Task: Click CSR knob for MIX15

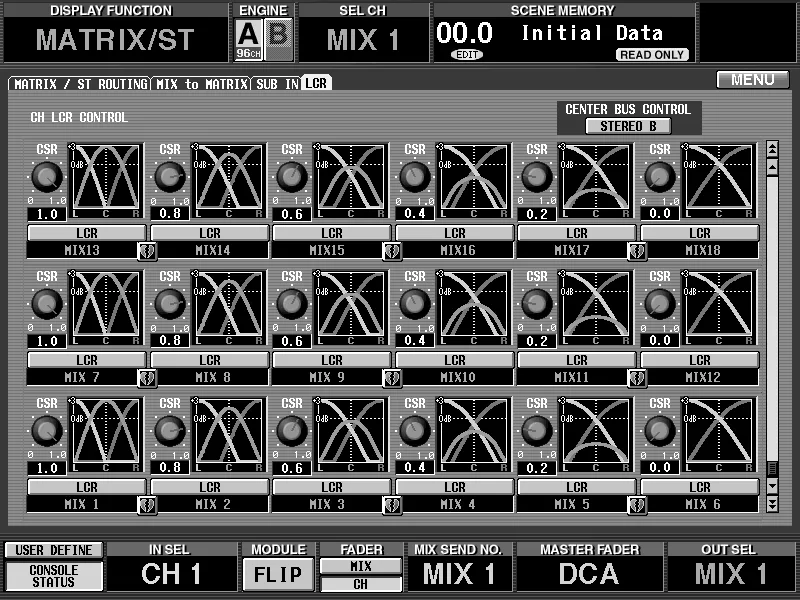Action: (x=292, y=177)
